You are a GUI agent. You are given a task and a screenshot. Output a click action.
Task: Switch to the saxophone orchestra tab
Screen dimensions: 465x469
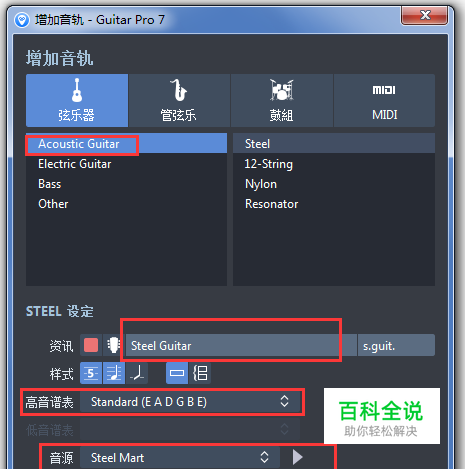[179, 100]
